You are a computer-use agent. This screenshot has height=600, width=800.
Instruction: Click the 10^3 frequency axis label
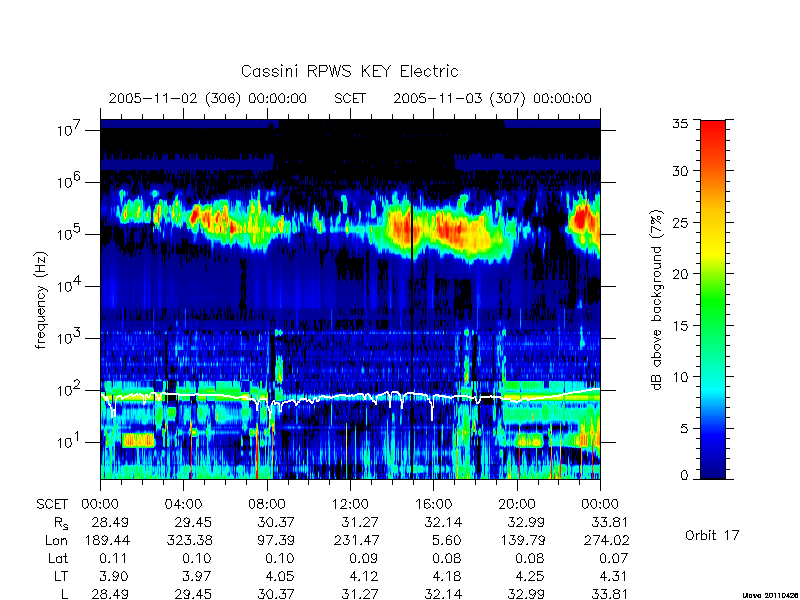(68, 338)
